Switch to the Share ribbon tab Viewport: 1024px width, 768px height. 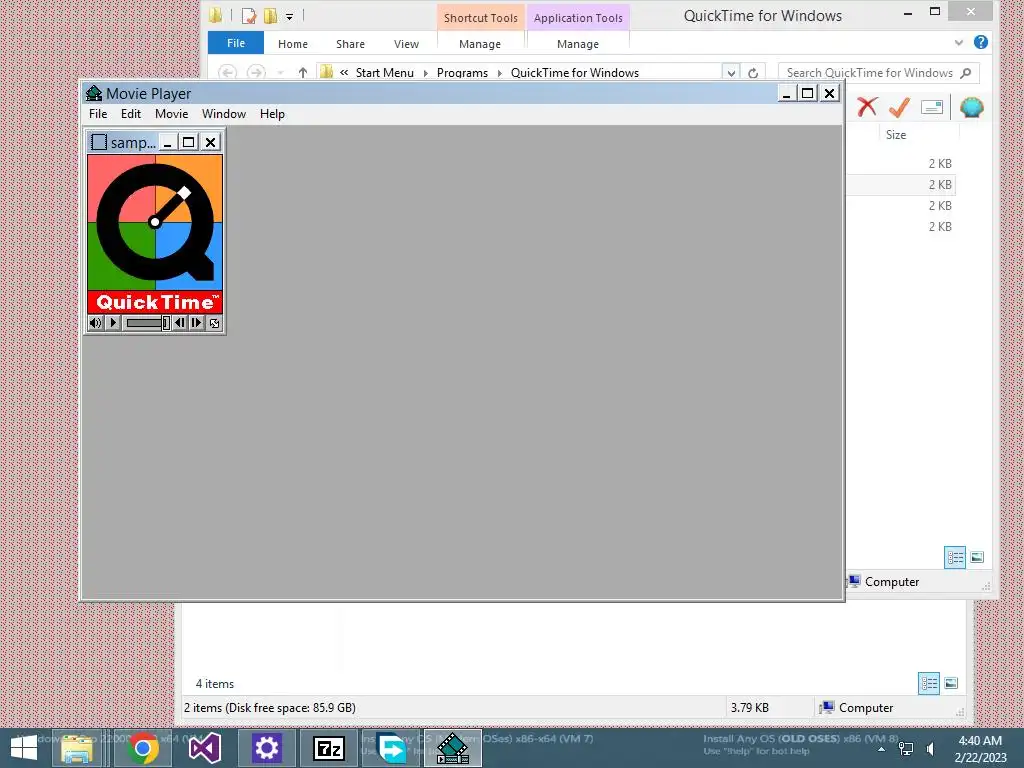coord(351,44)
